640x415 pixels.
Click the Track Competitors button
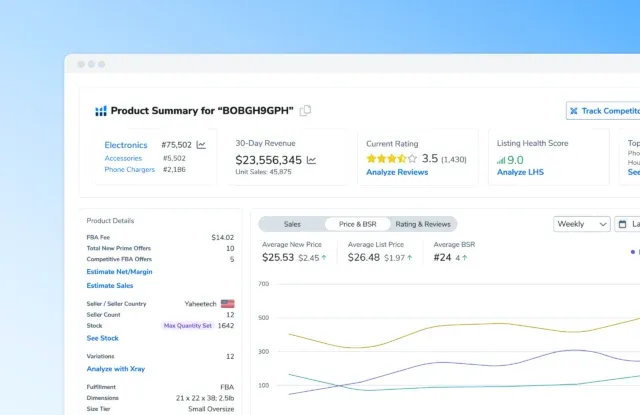[x=603, y=111]
